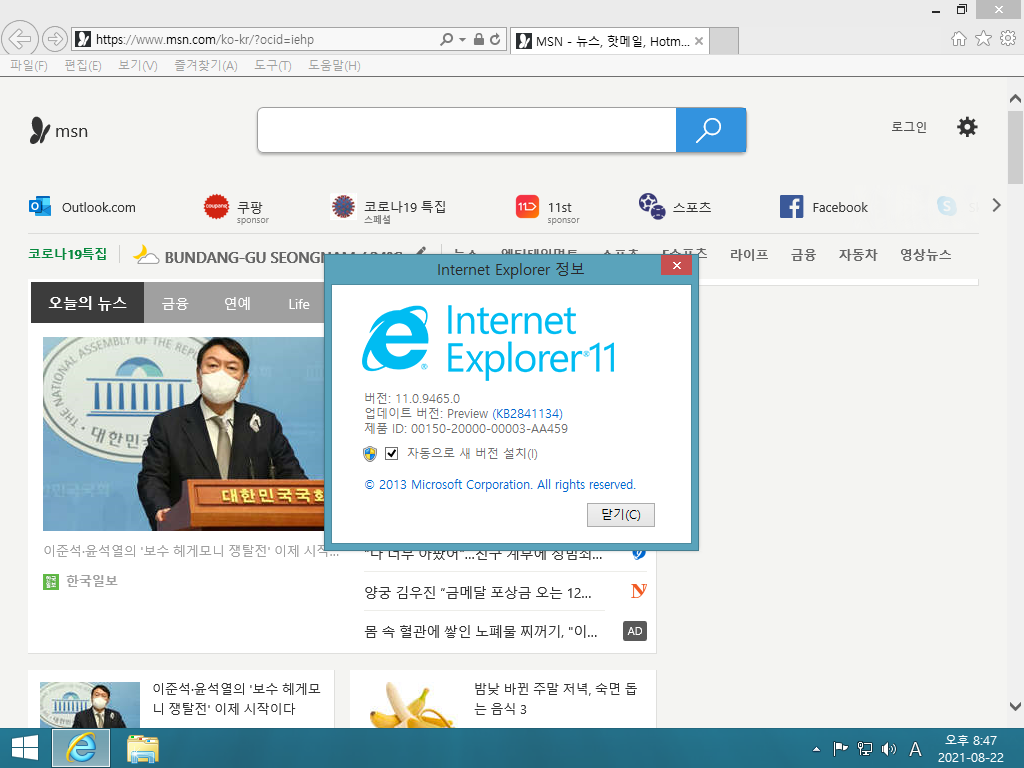
Task: Open banana thumbnail article on sleep foods
Action: click(412, 705)
